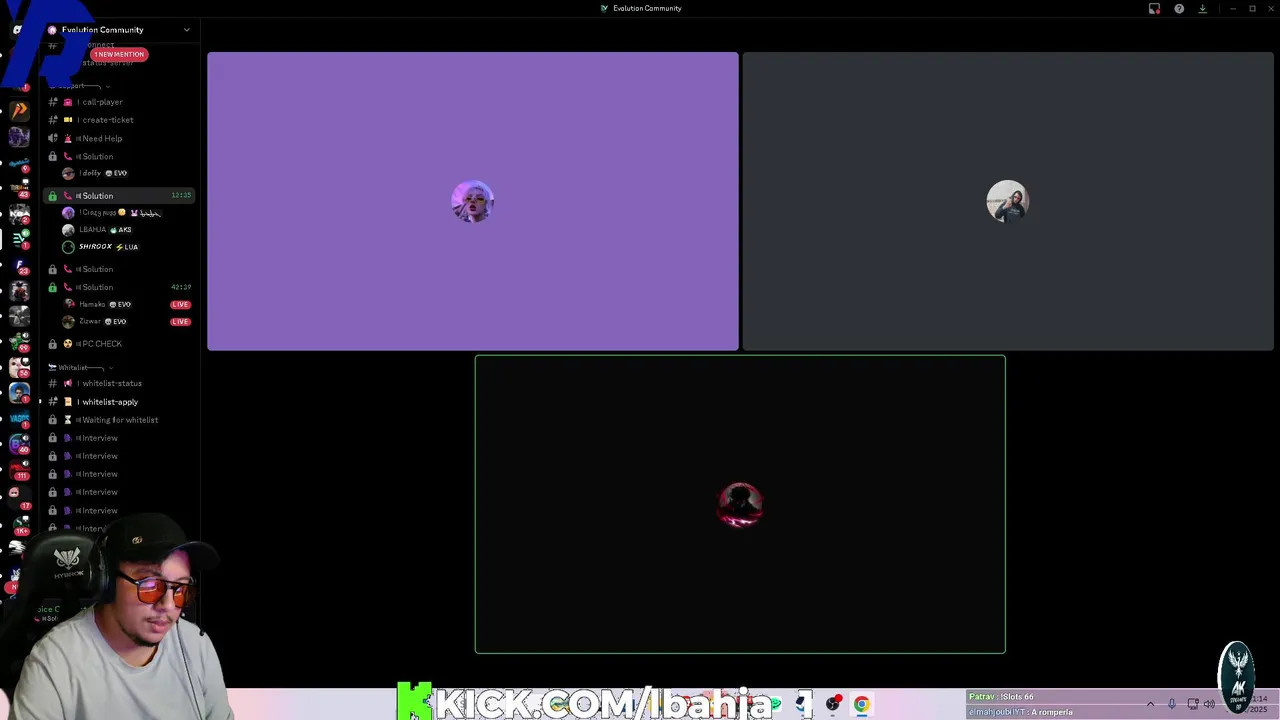Click user dolly in the voice channel
1280x720 pixels.
95,173
